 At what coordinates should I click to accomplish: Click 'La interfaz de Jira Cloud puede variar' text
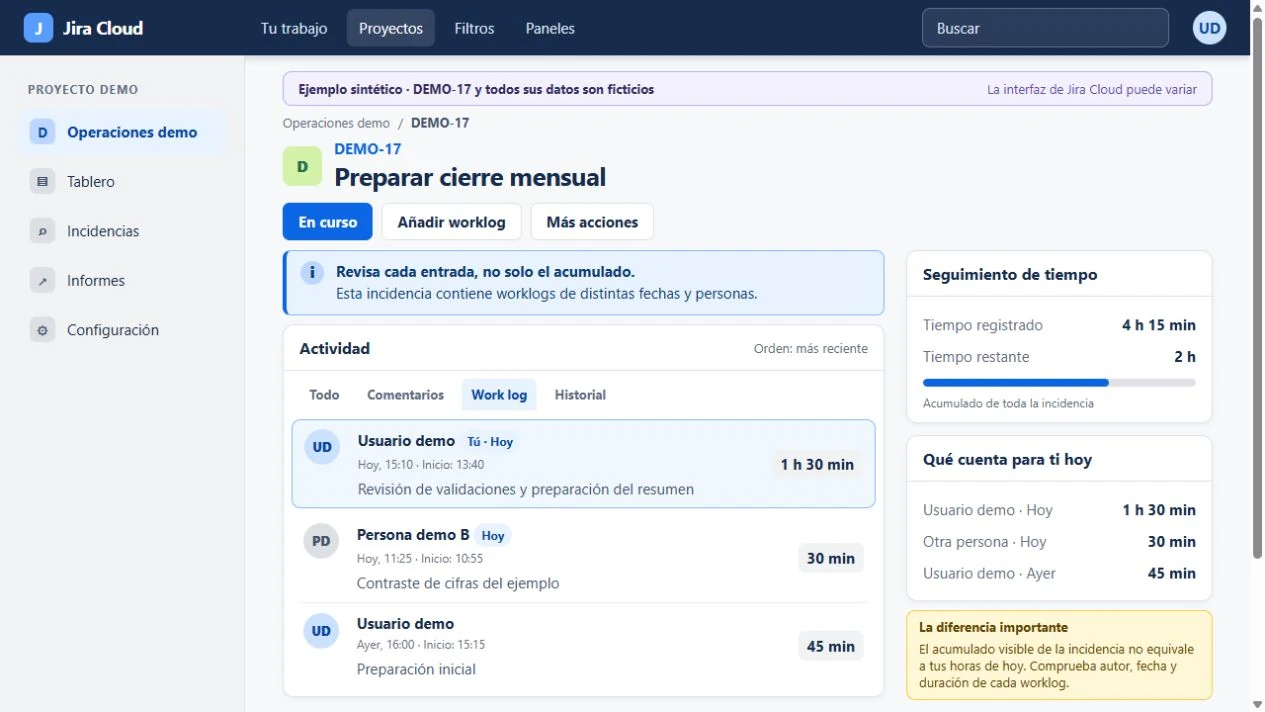1092,89
